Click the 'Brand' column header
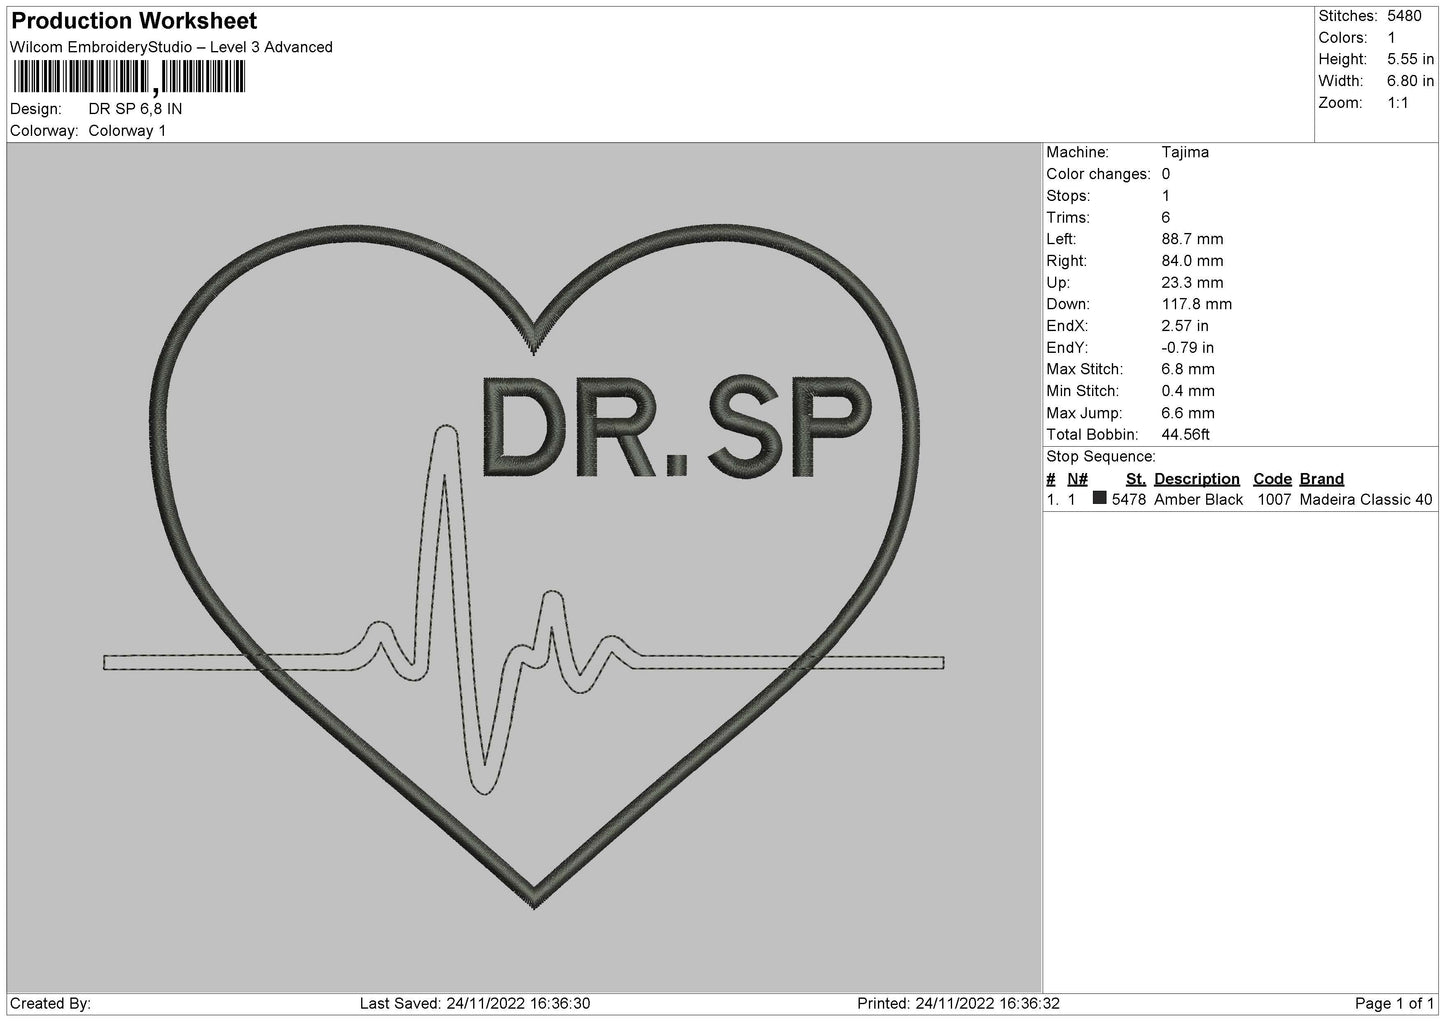1445x1021 pixels. pyautogui.click(x=1322, y=479)
